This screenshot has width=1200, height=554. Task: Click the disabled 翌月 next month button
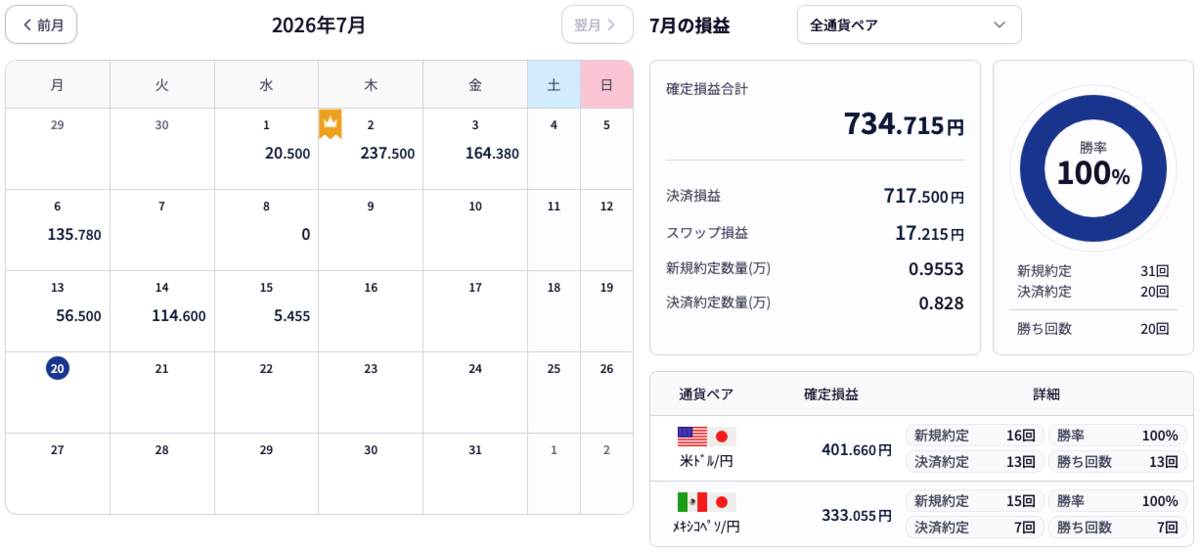597,25
